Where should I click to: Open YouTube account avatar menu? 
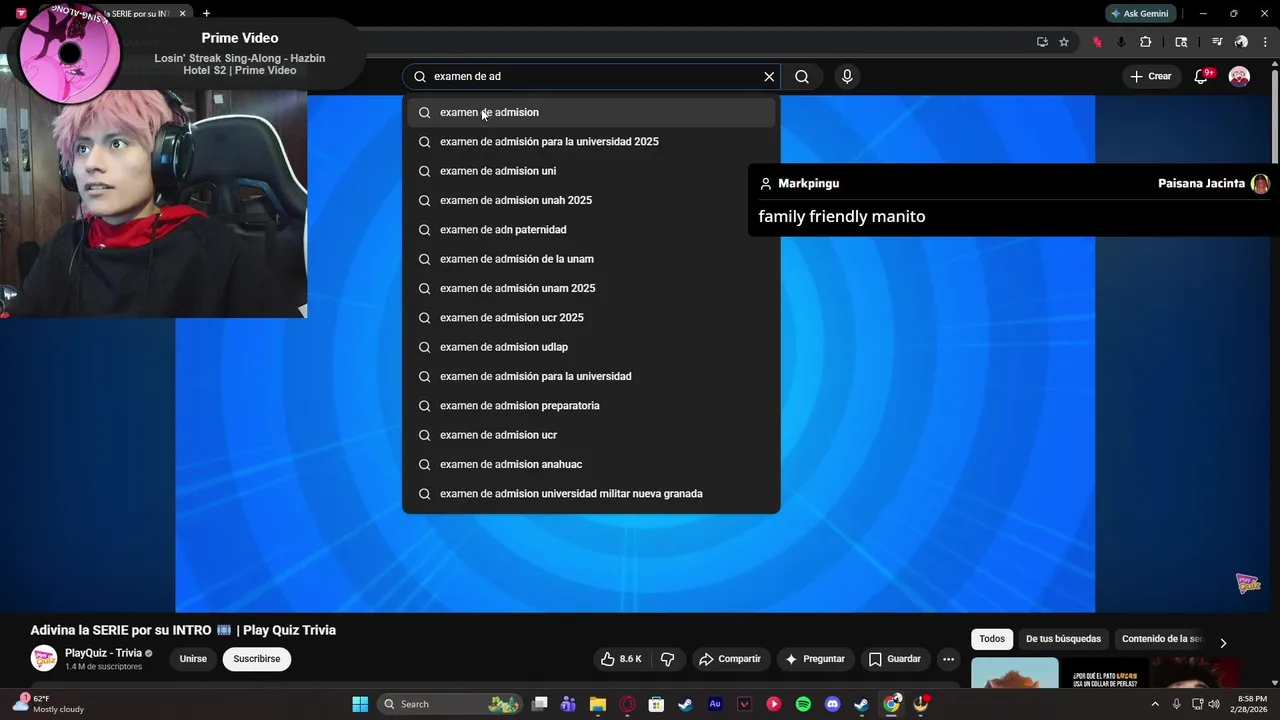[x=1239, y=77]
